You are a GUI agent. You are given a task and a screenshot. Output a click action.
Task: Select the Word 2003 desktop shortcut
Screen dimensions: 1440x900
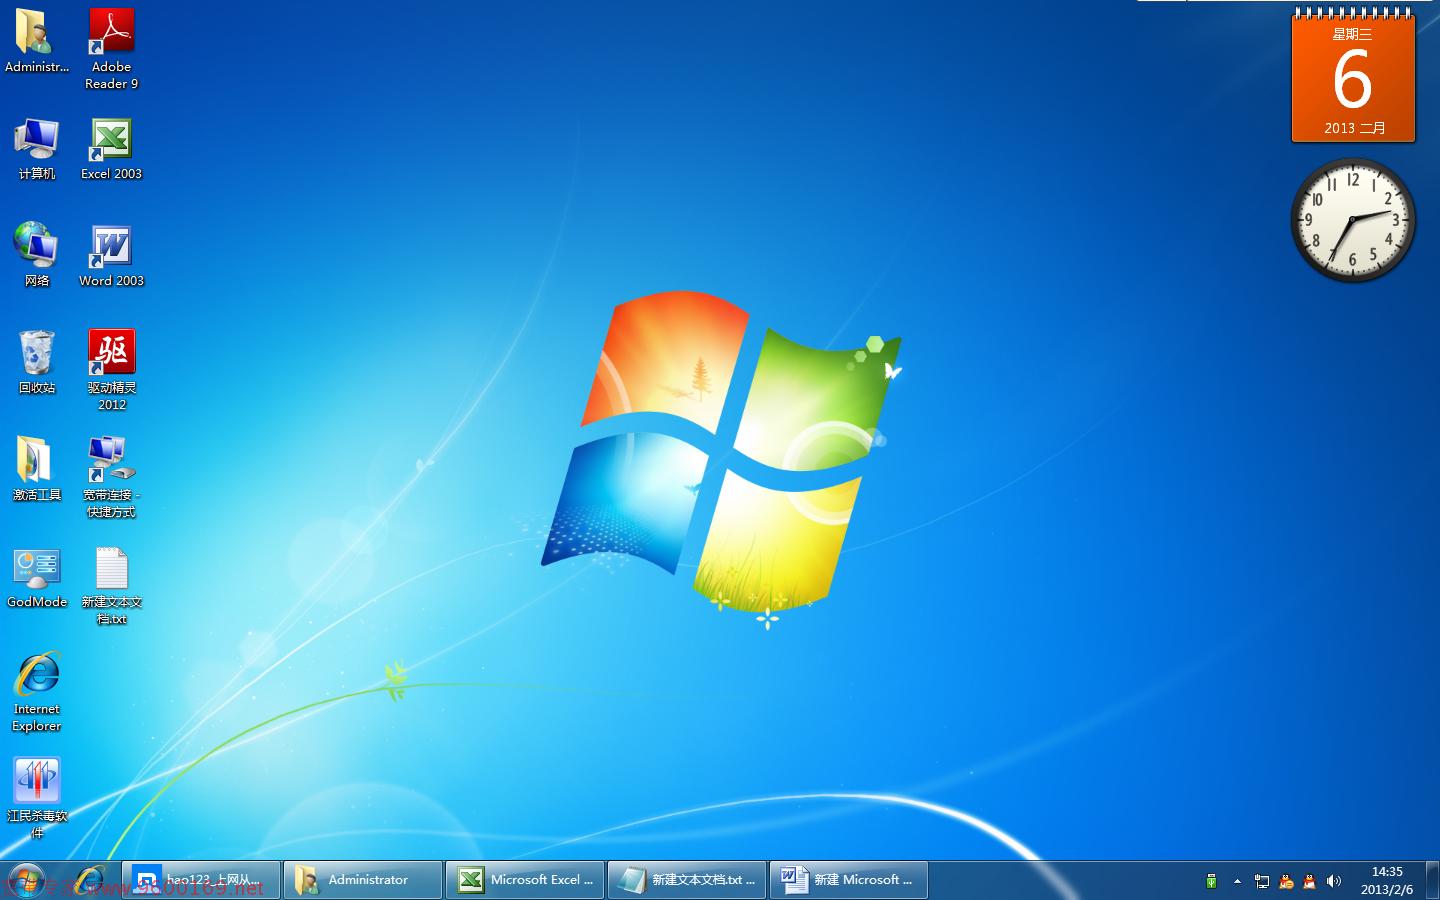(x=111, y=255)
